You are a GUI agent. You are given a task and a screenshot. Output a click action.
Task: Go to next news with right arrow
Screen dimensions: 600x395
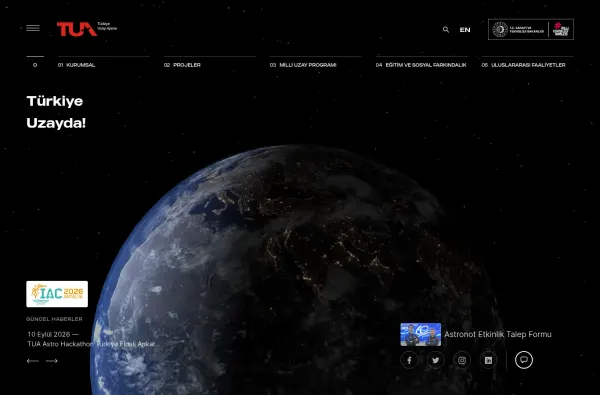click(52, 361)
